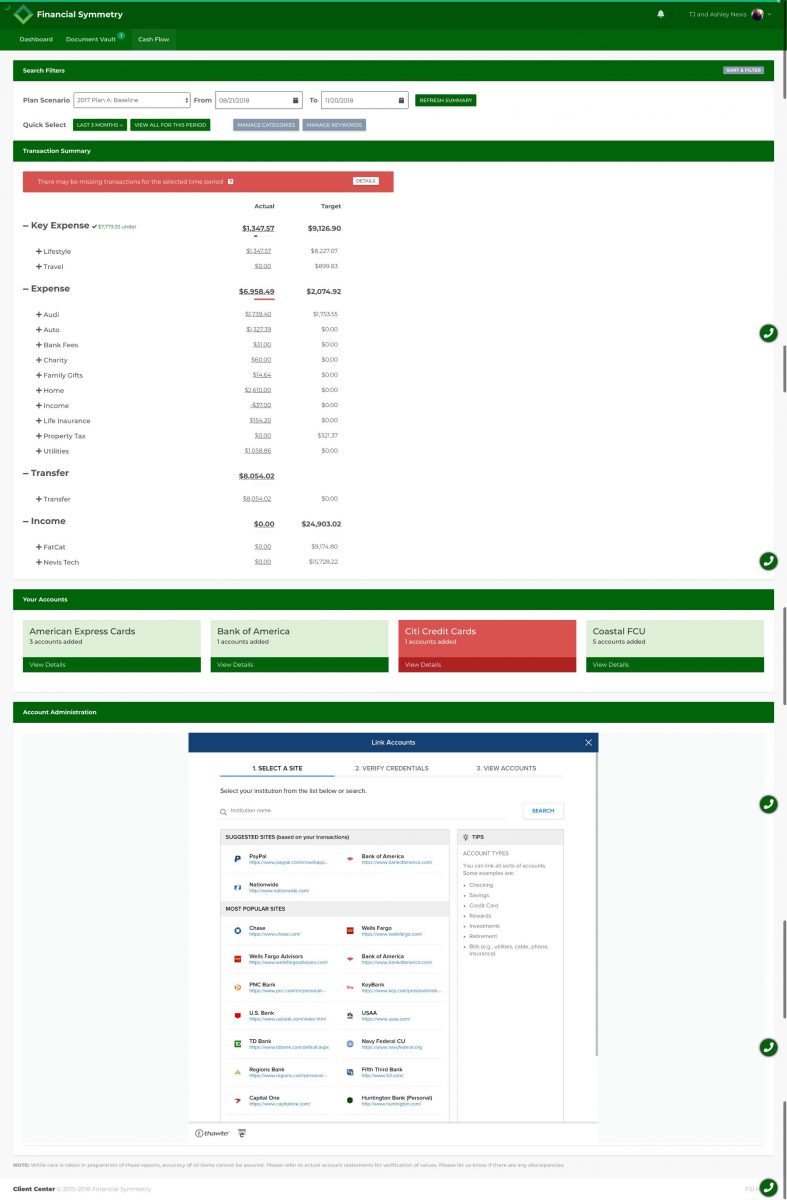Image resolution: width=787 pixels, height=1200 pixels.
Task: Click the Huntington Bank logo
Action: click(x=349, y=1100)
